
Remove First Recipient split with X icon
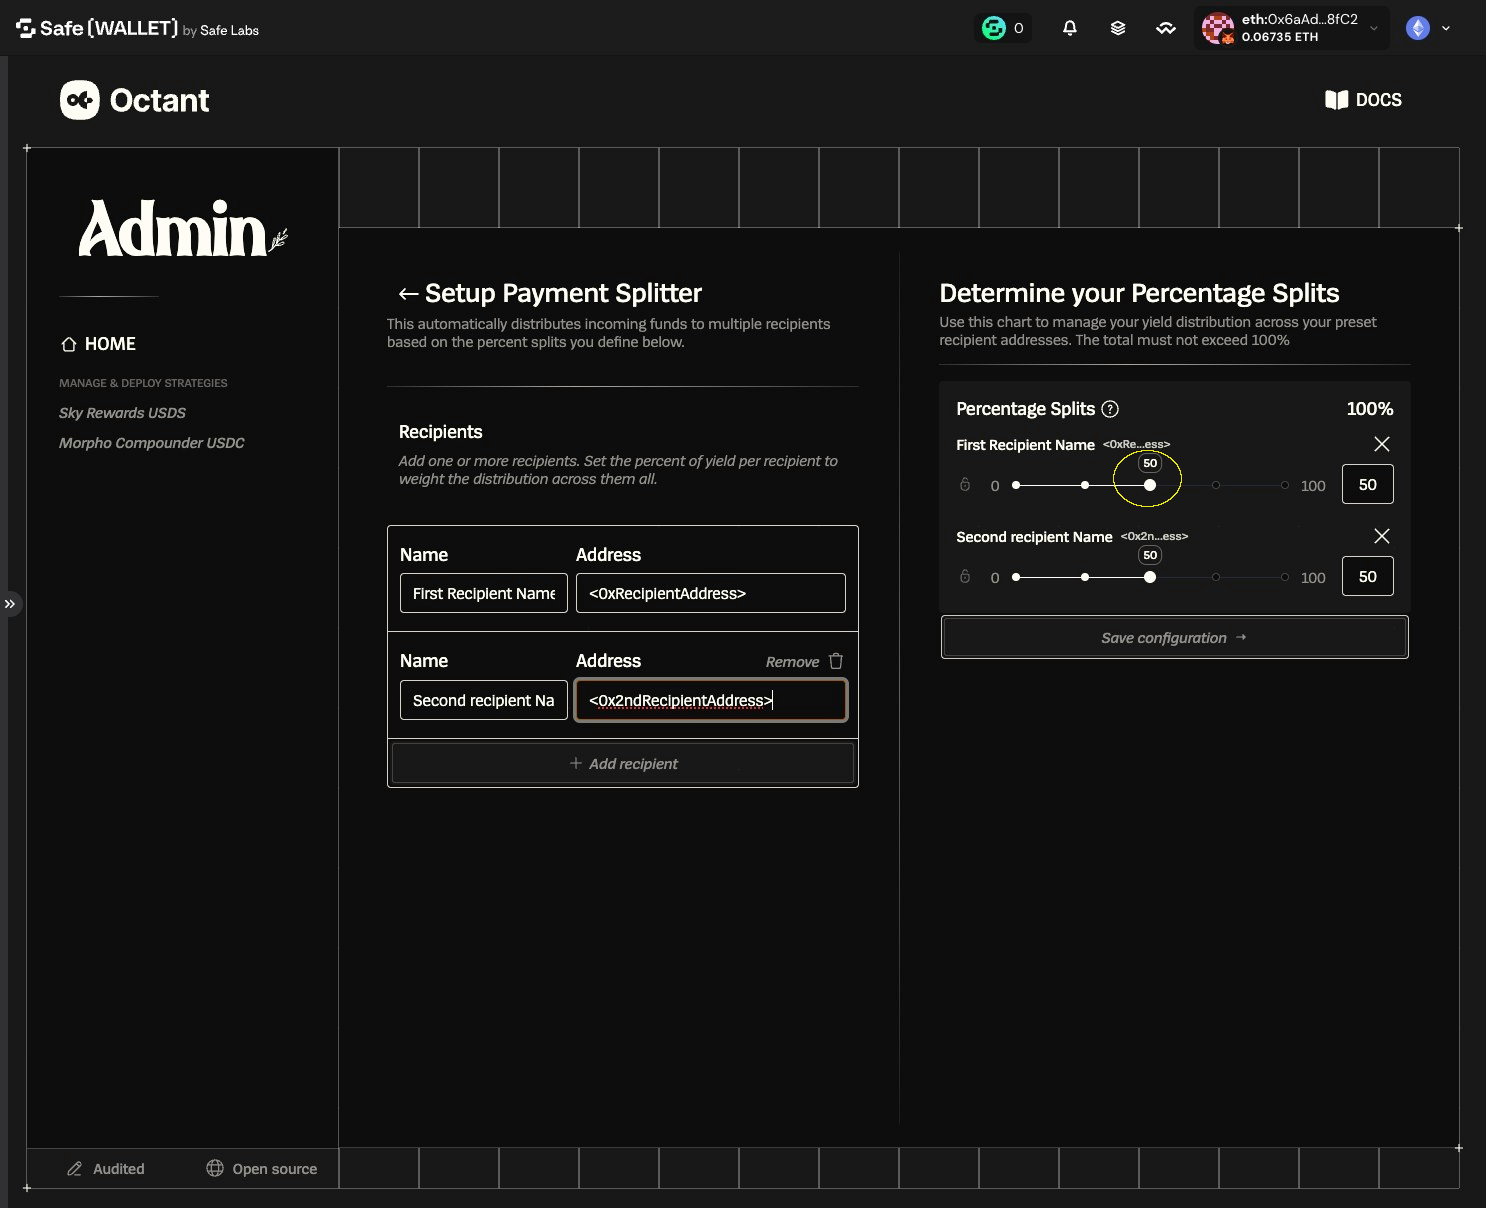[1382, 444]
